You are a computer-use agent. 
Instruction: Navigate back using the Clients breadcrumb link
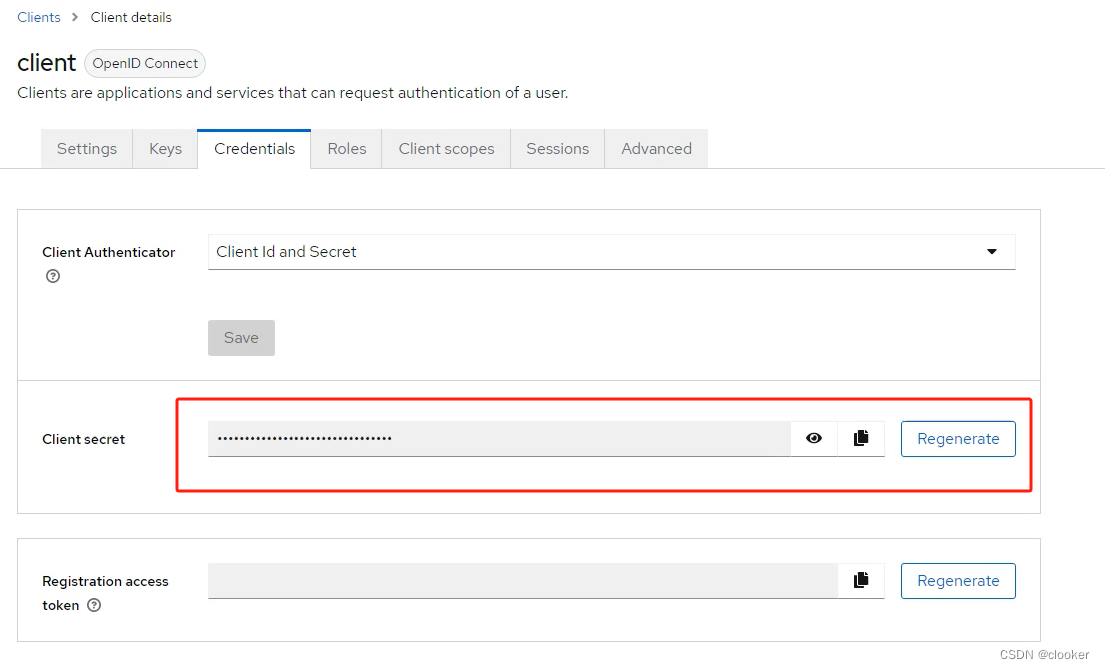coord(39,17)
